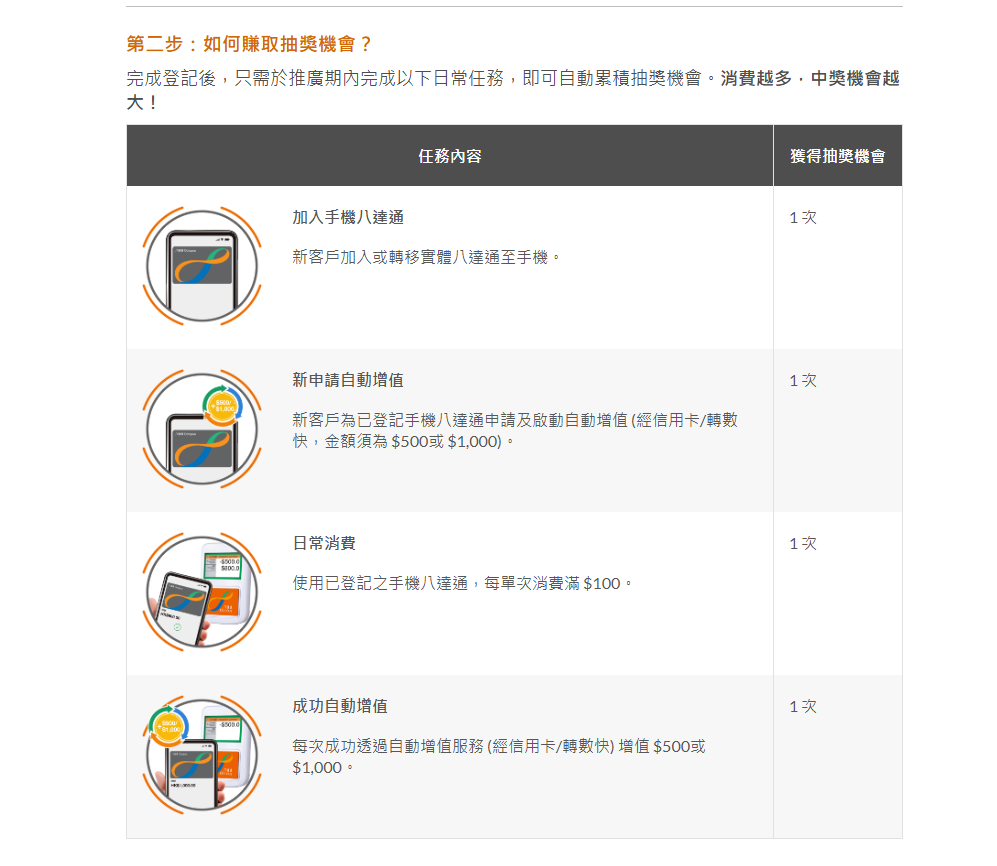This screenshot has width=997, height=866.
Task: Click the daily spending reader icon
Action: click(x=202, y=592)
